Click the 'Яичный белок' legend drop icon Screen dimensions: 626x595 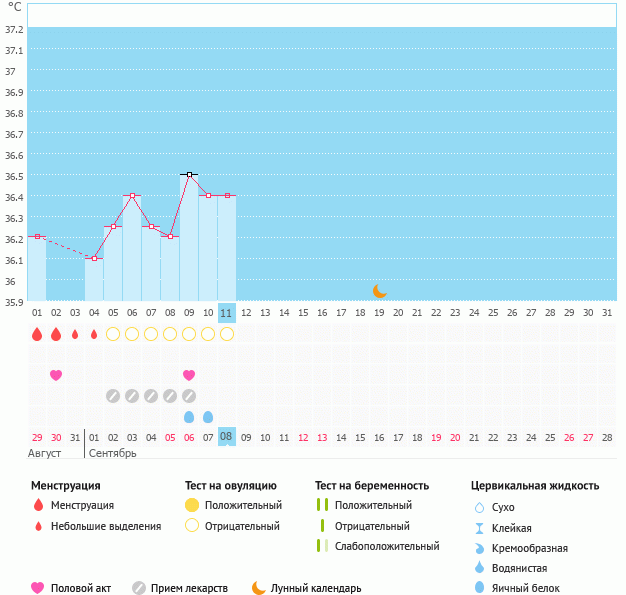pos(480,588)
